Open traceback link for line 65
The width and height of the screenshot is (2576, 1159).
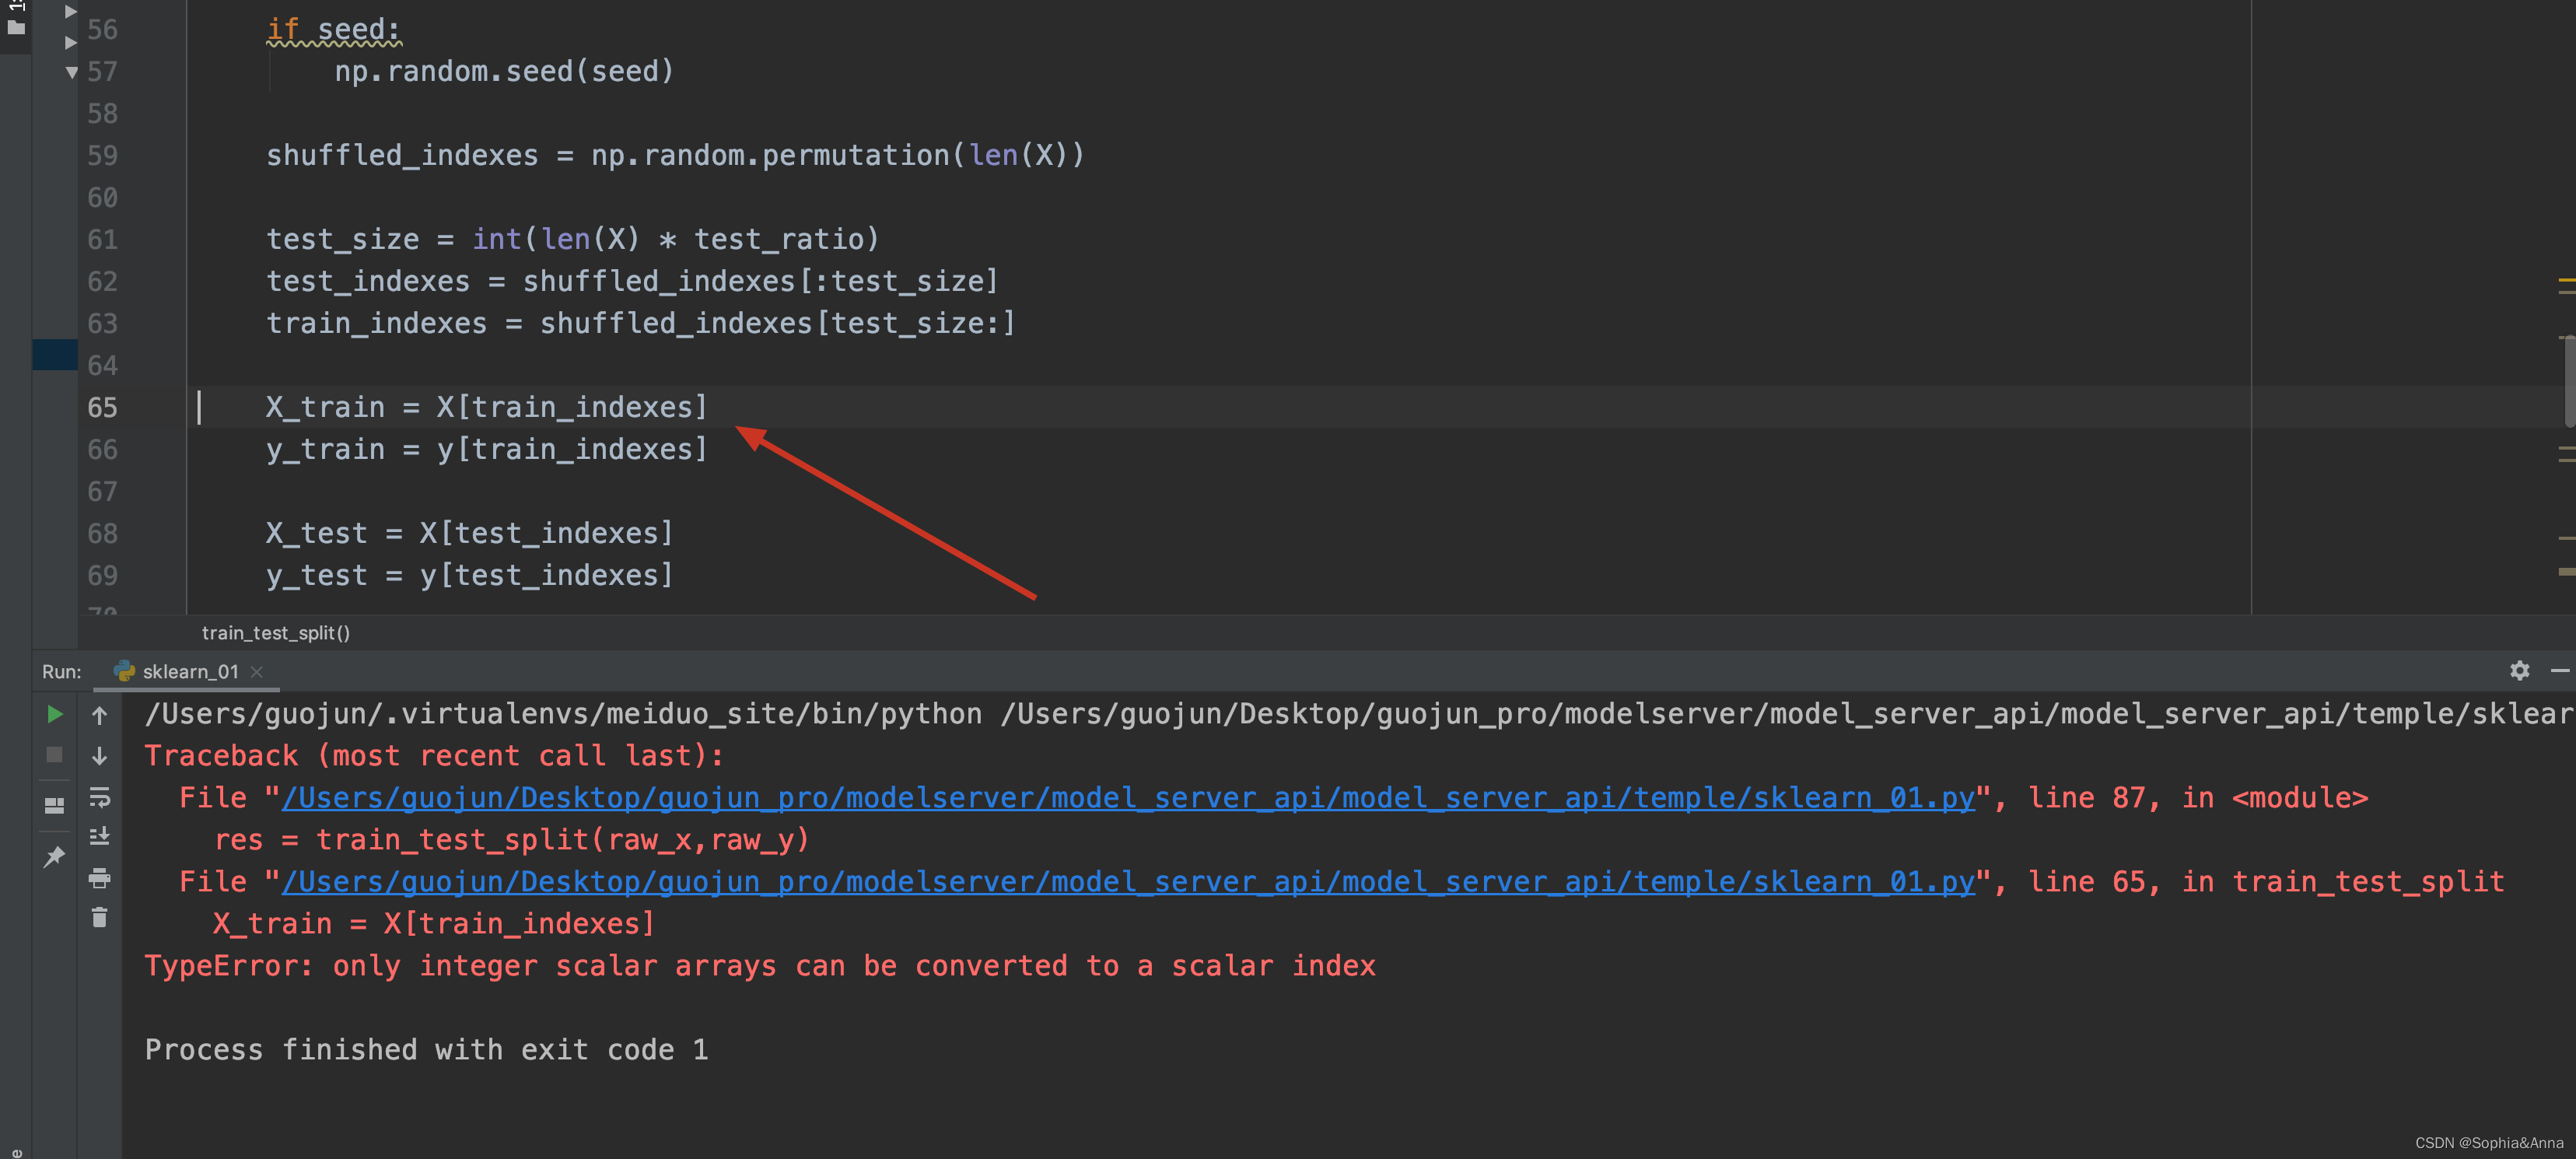coord(1127,882)
